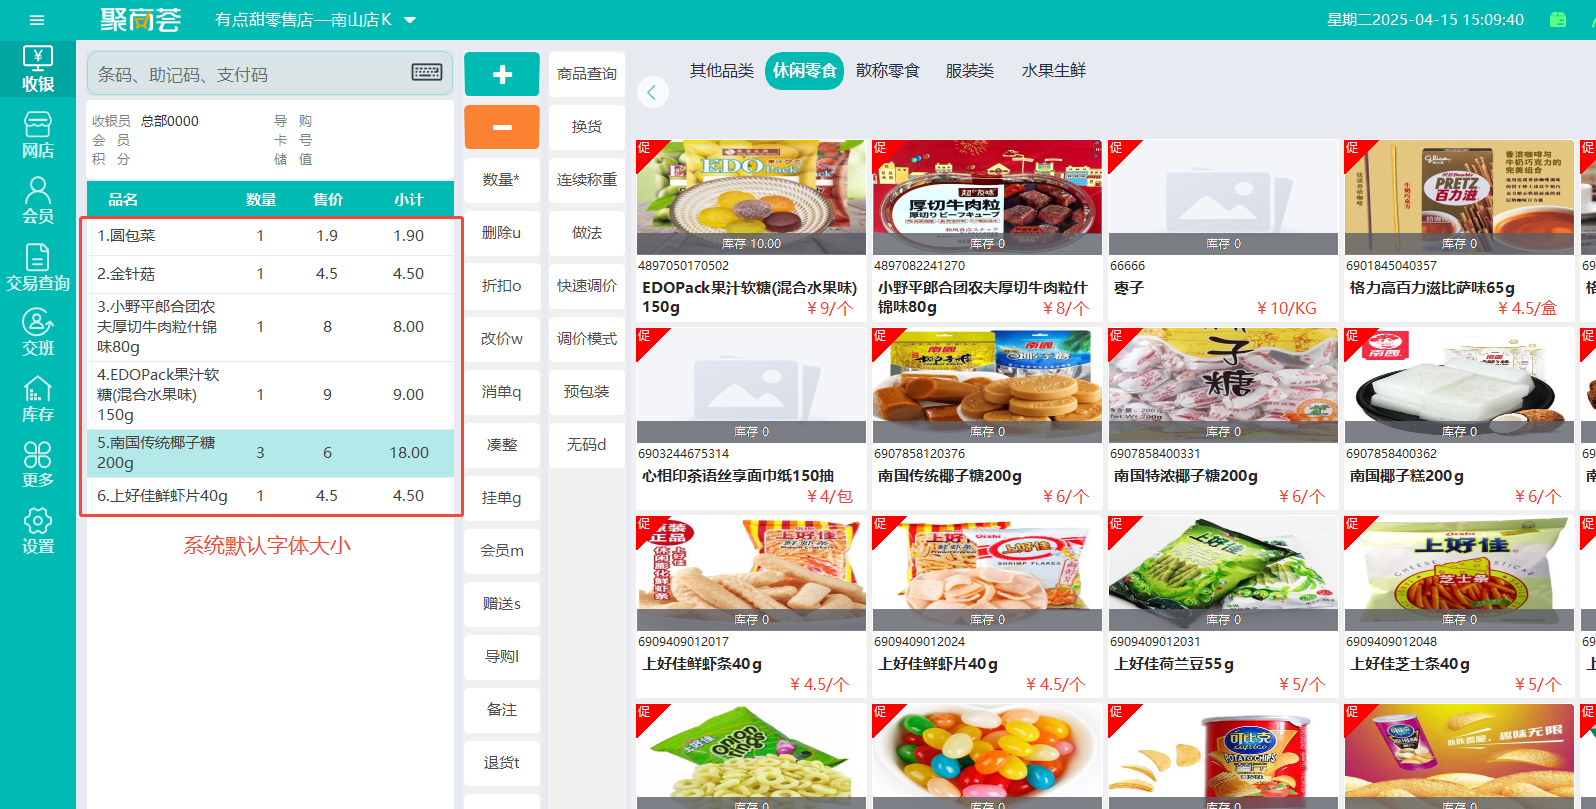Select the 其他品类 category tab
Image resolution: width=1596 pixels, height=809 pixels.
pos(722,71)
